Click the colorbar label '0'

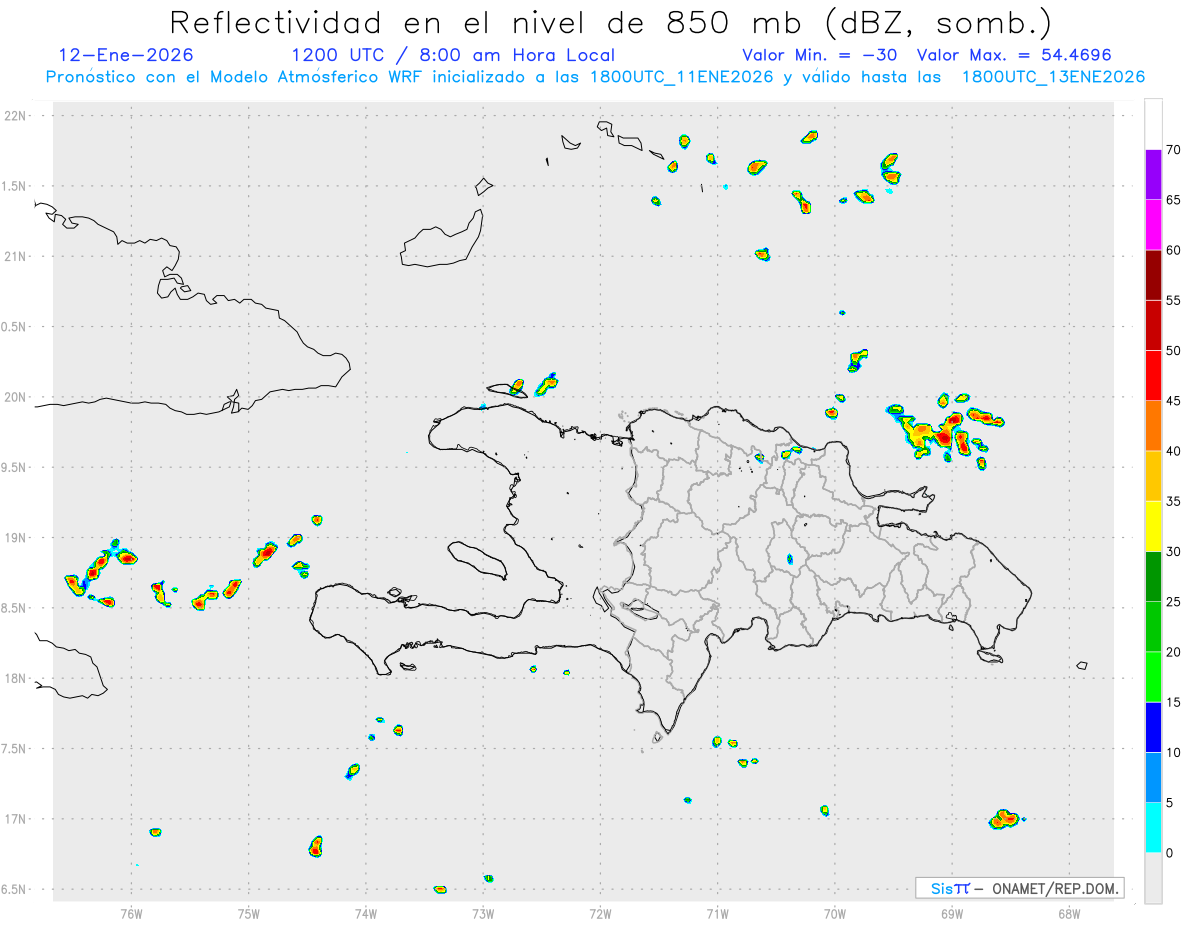pos(1170,853)
